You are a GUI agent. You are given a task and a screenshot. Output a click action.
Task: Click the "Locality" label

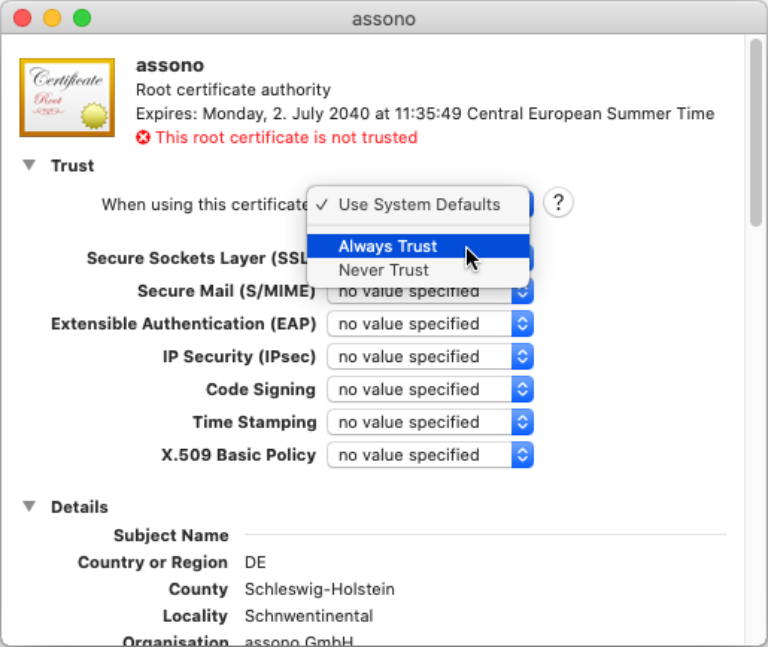coord(195,616)
